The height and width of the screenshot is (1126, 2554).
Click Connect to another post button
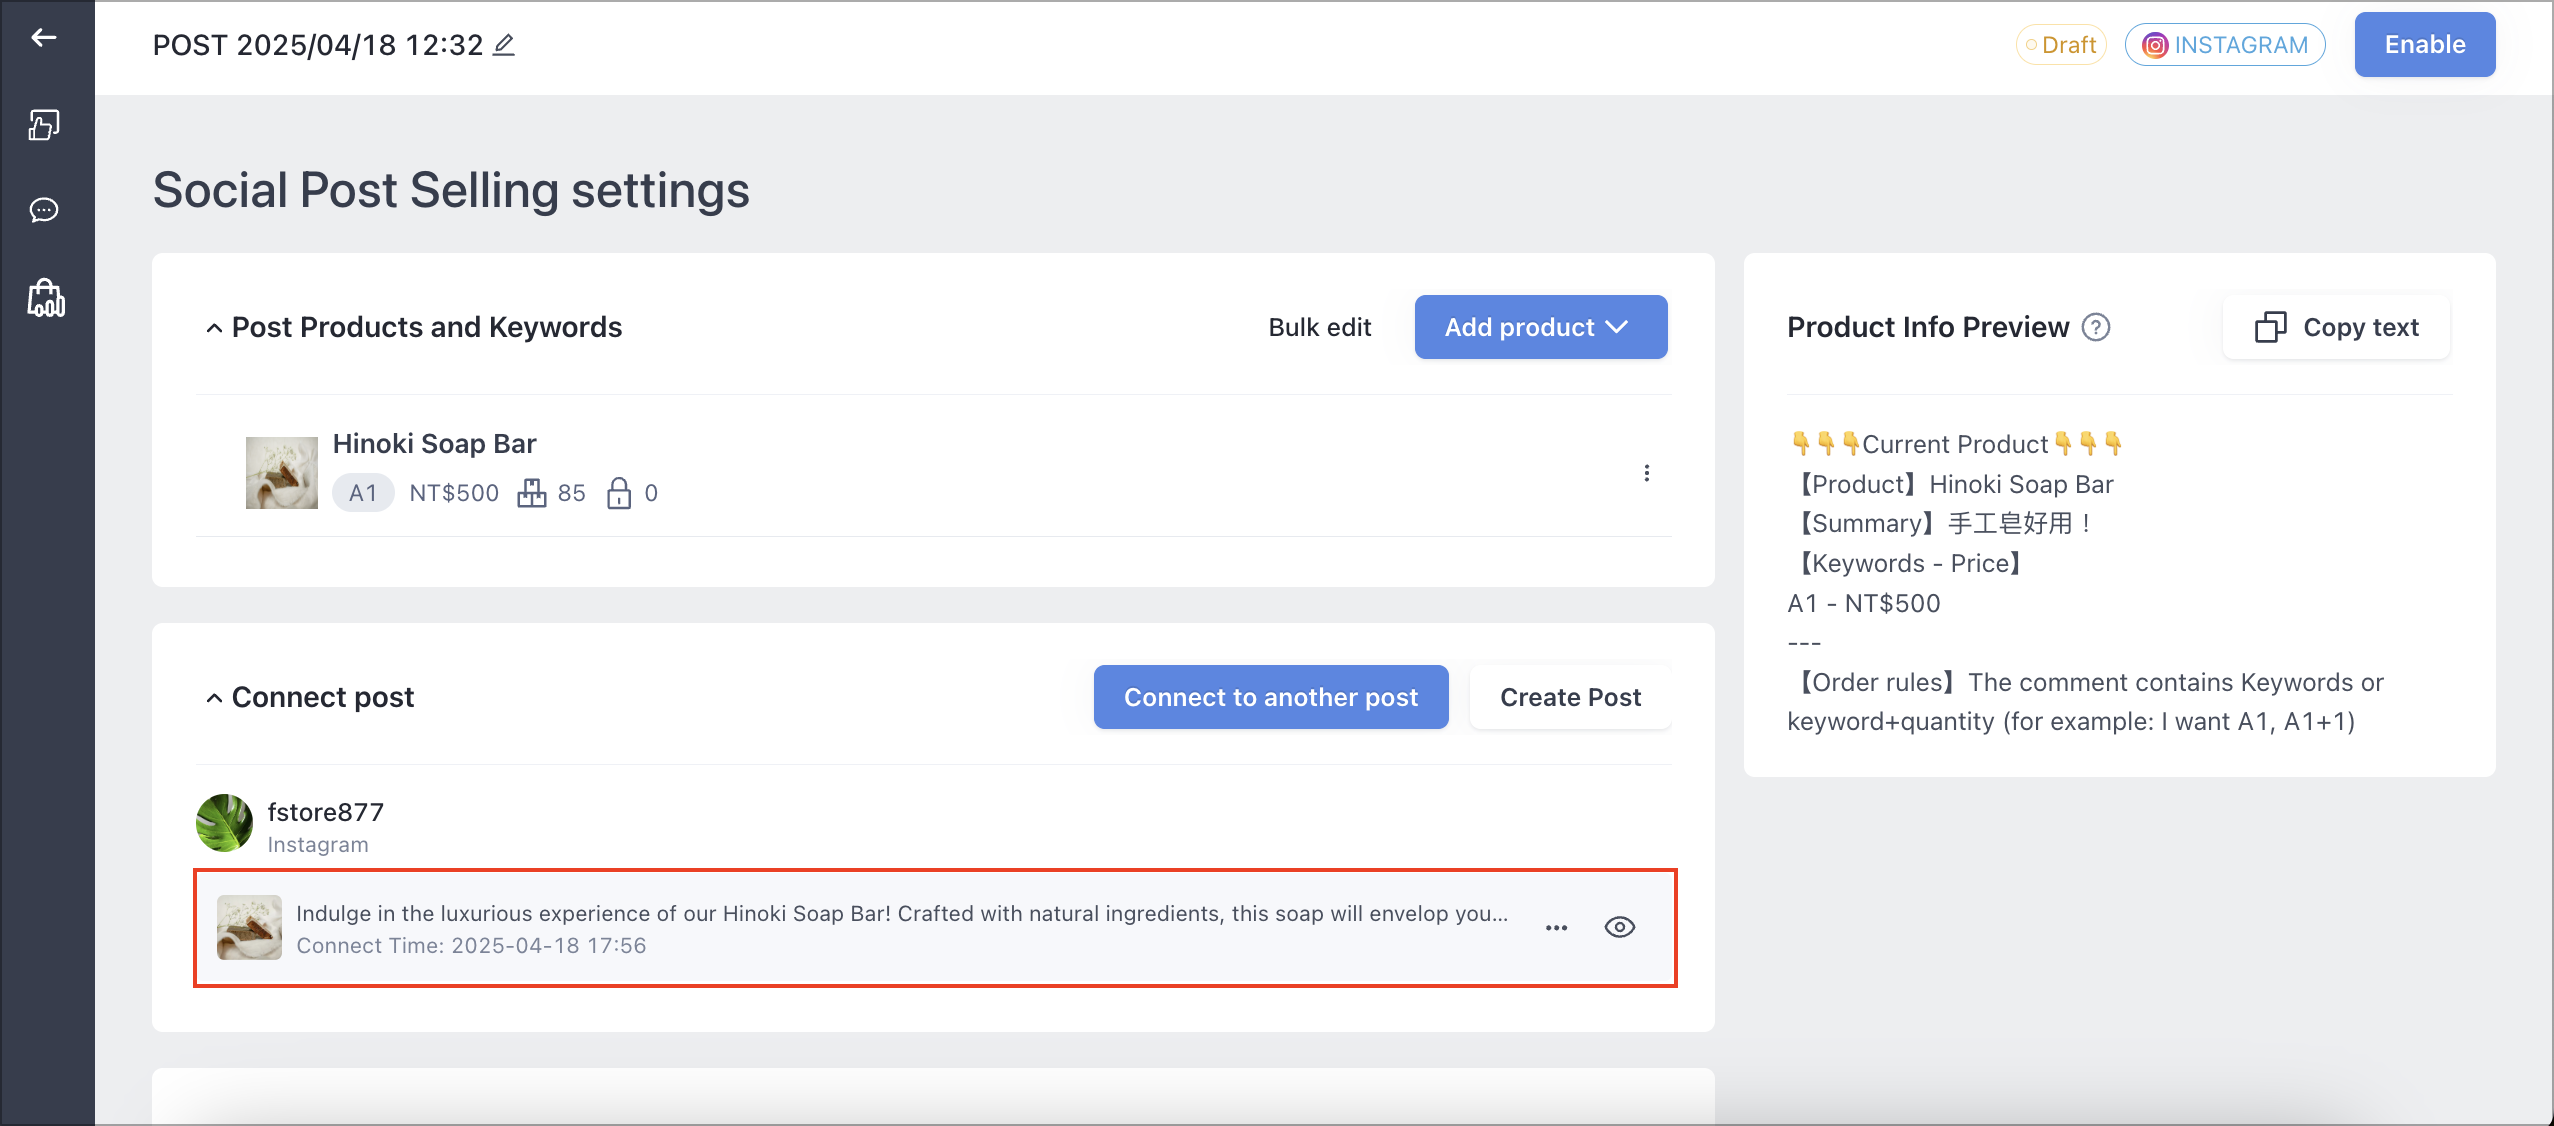point(1271,697)
